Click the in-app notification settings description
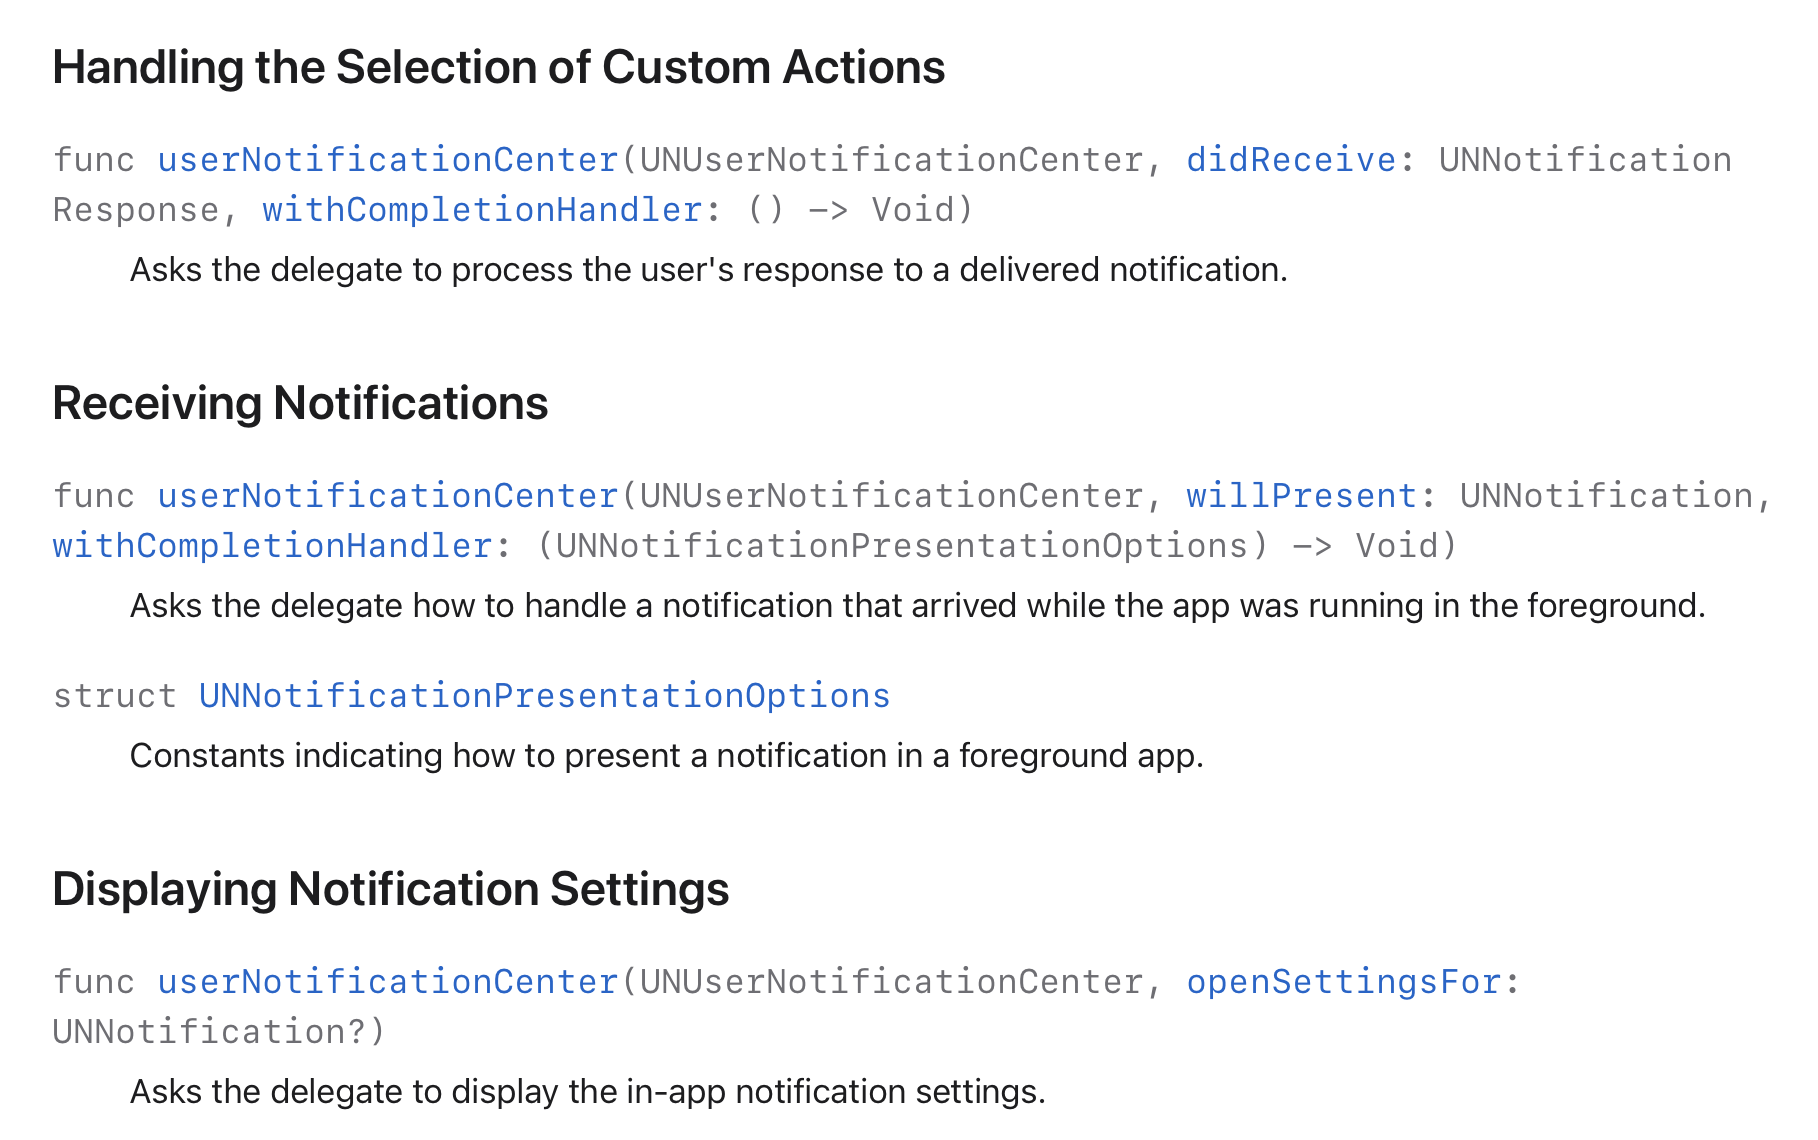1818x1140 pixels. [587, 1092]
